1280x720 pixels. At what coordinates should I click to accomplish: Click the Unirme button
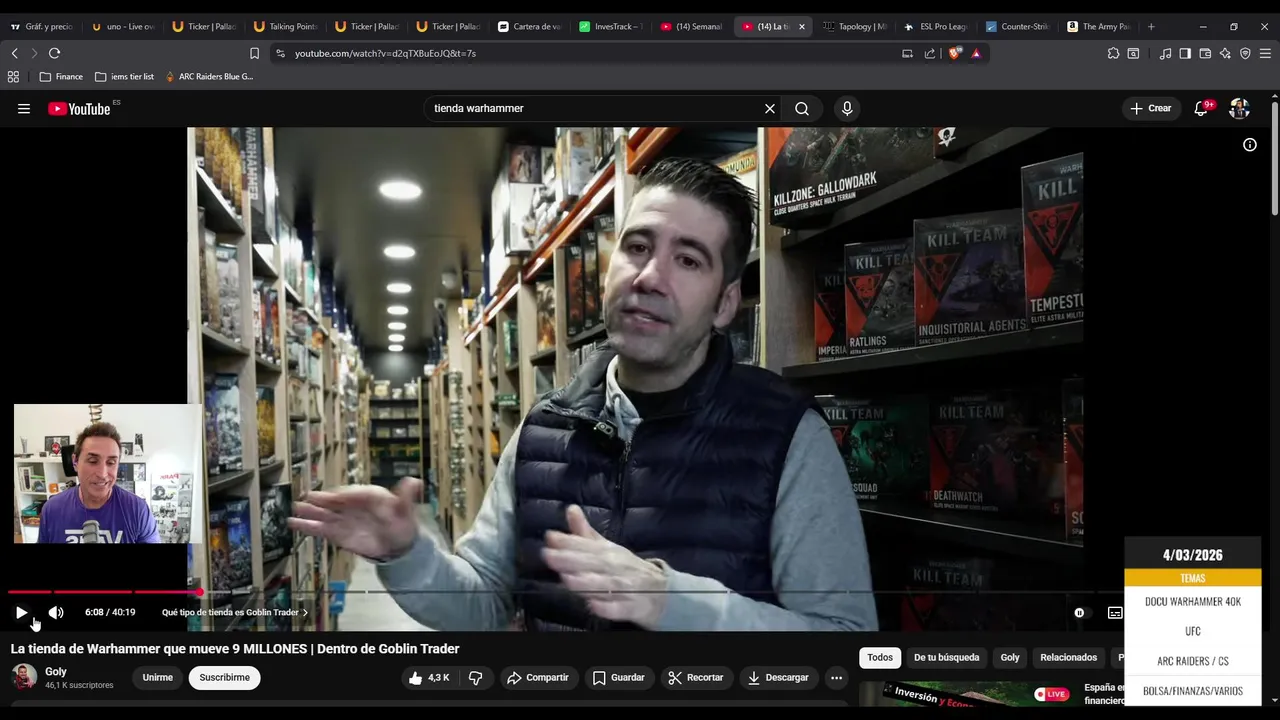coord(157,677)
